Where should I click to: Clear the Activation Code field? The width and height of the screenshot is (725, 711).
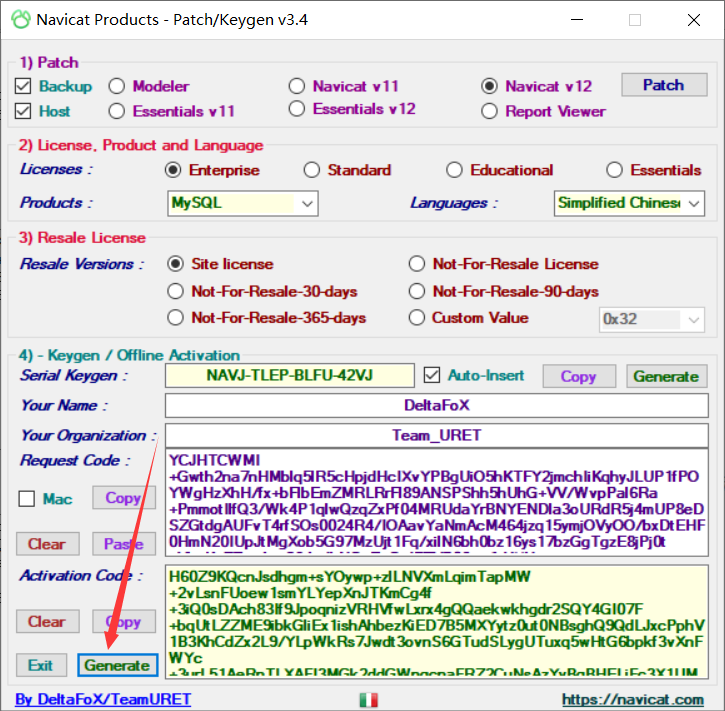pos(48,621)
